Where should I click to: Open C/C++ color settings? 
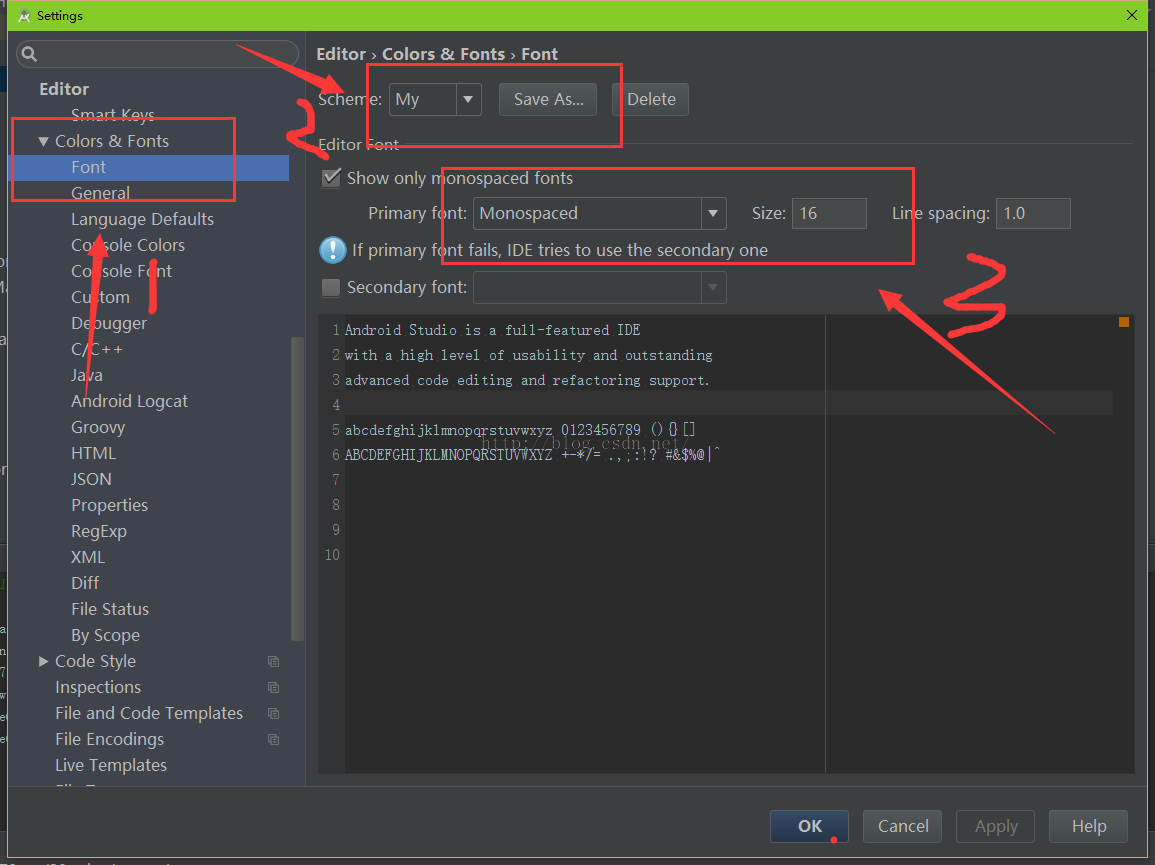96,349
